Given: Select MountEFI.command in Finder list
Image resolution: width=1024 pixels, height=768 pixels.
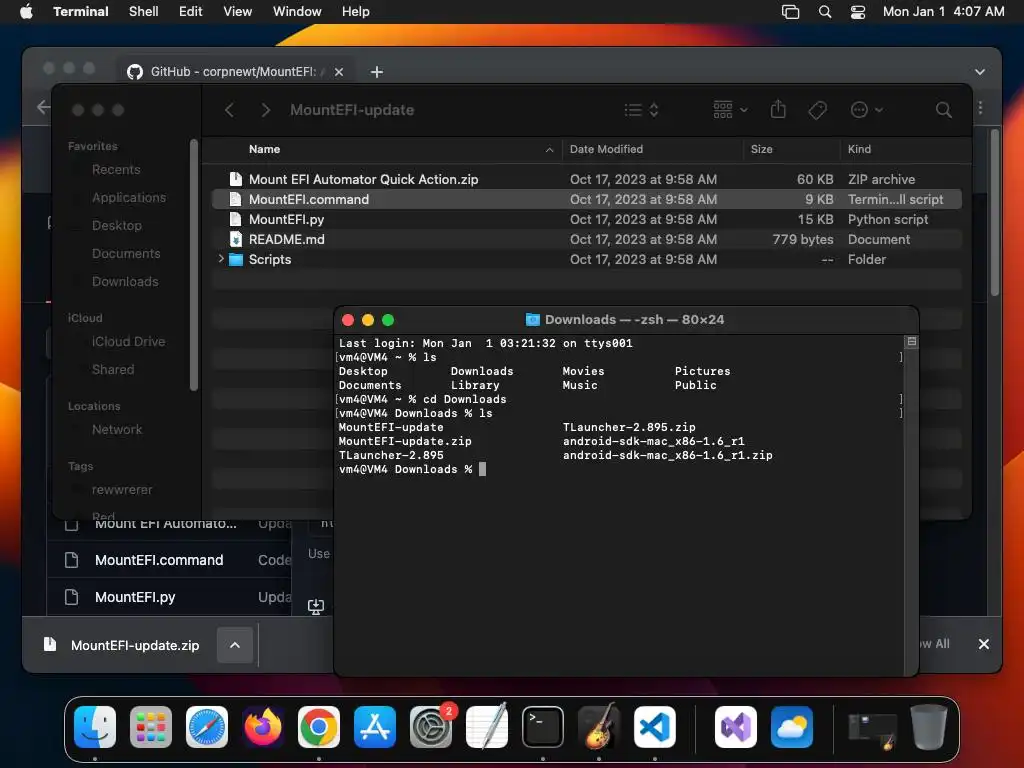Looking at the screenshot, I should pyautogui.click(x=586, y=199).
